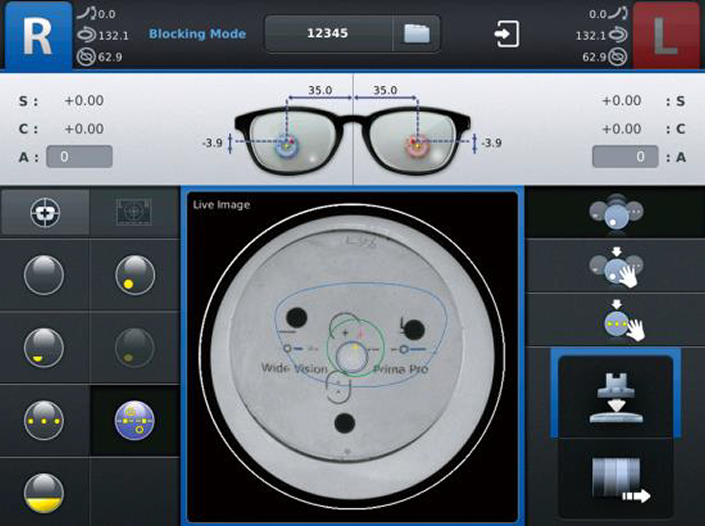Click the Blocking Mode label
The width and height of the screenshot is (705, 526).
(197, 34)
